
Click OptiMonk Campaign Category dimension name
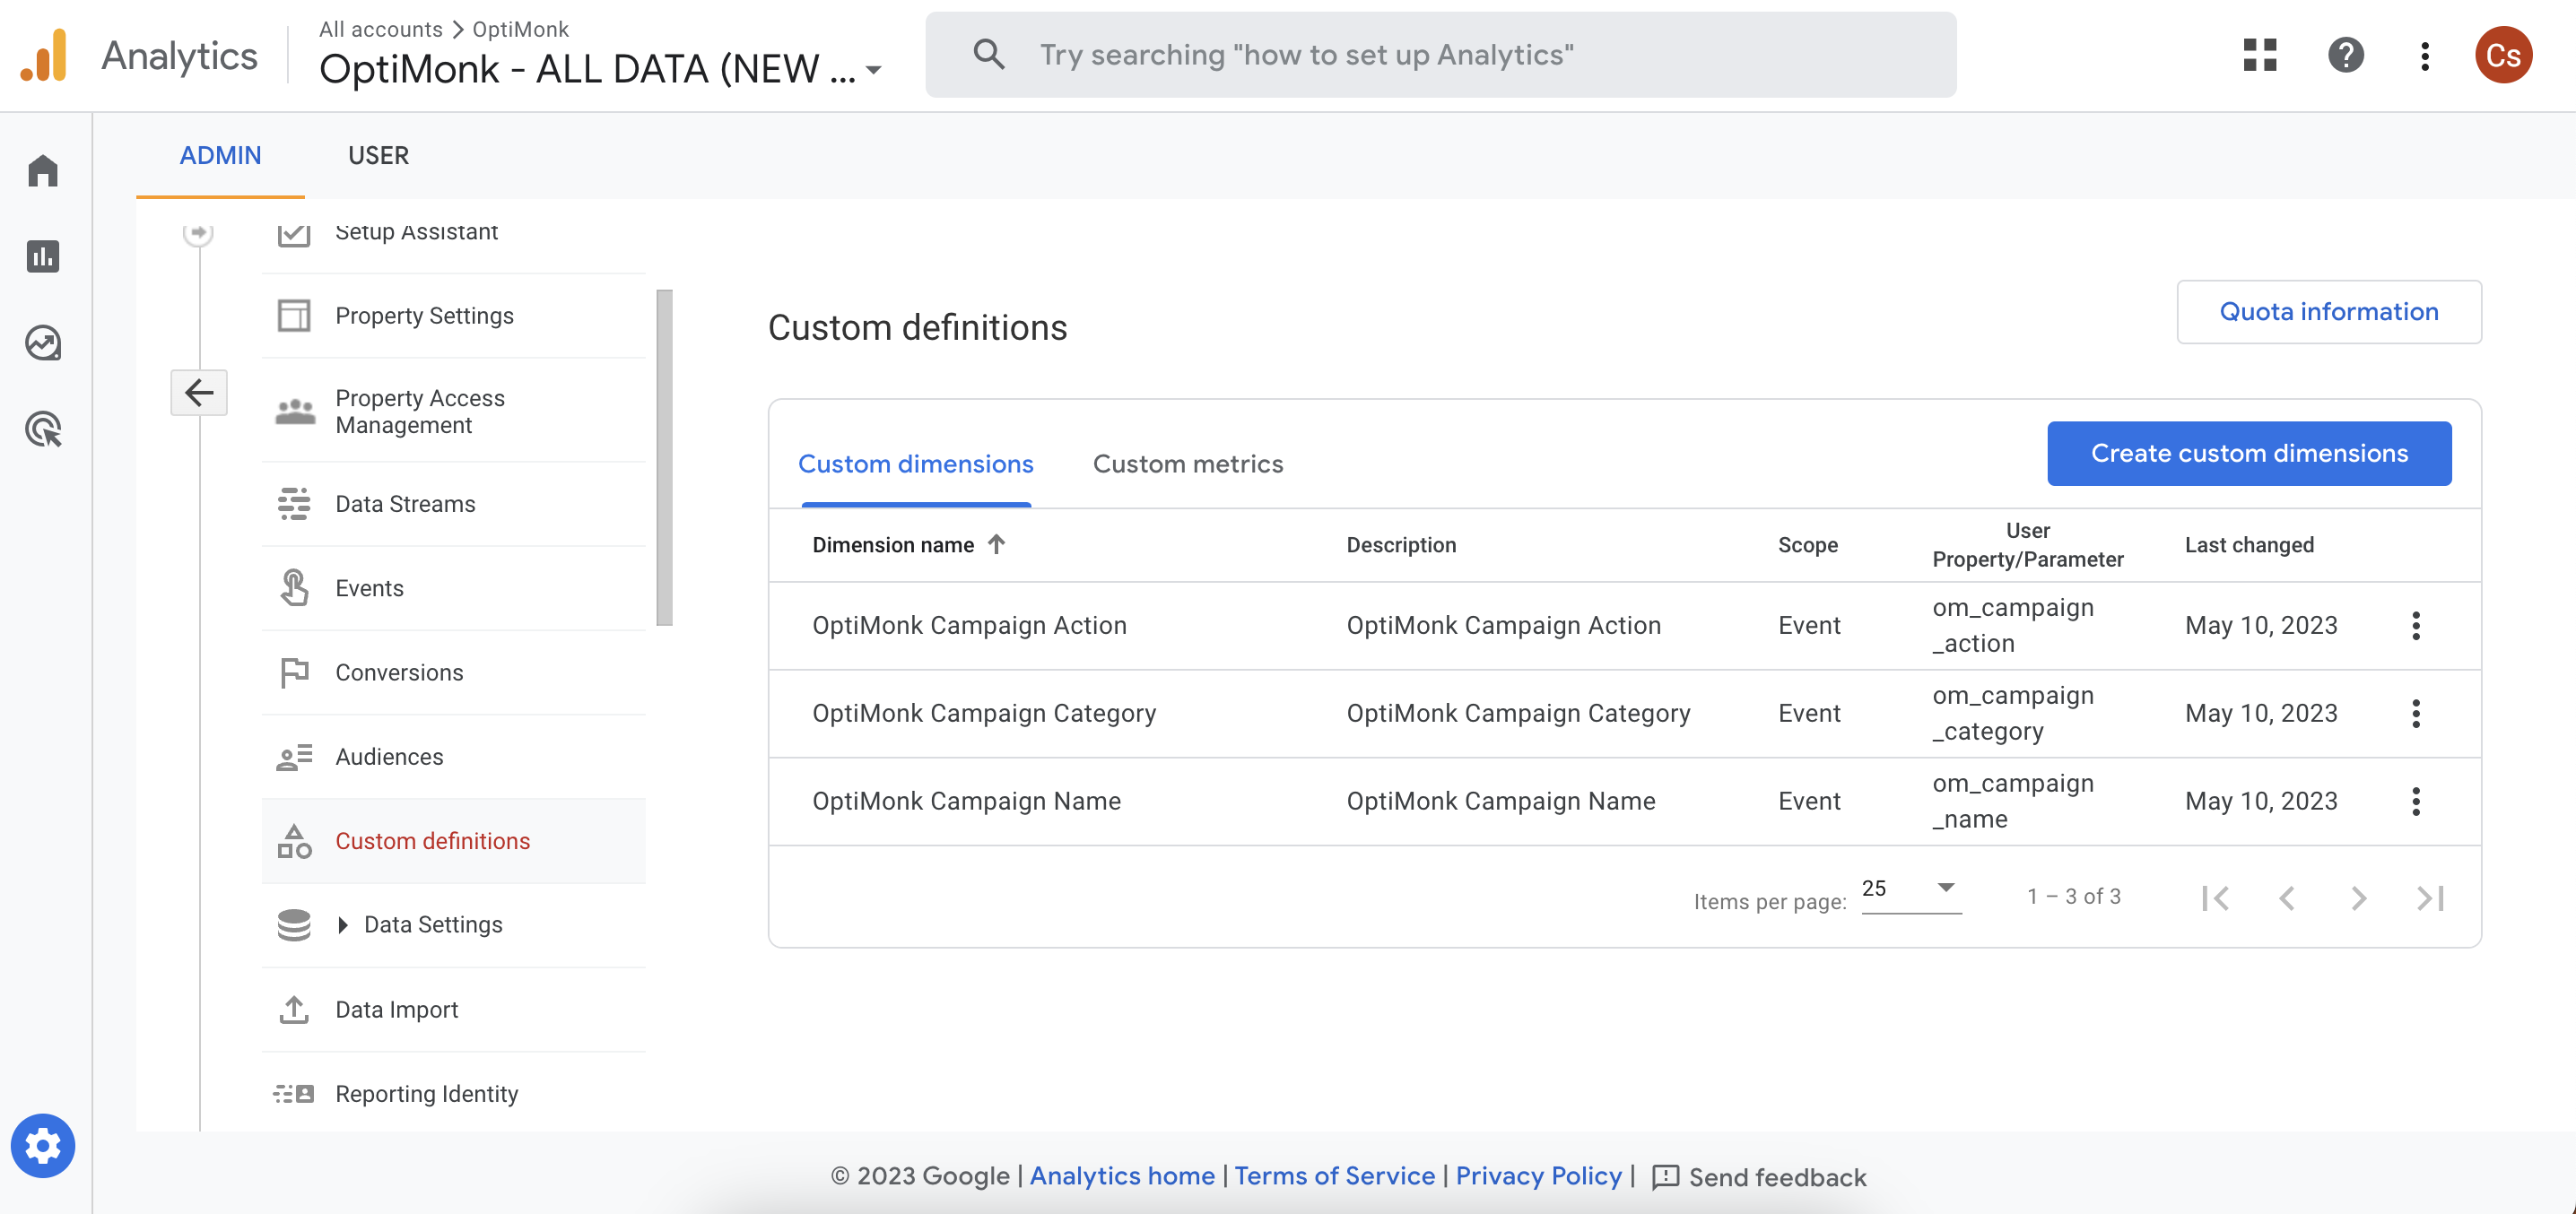(x=984, y=714)
